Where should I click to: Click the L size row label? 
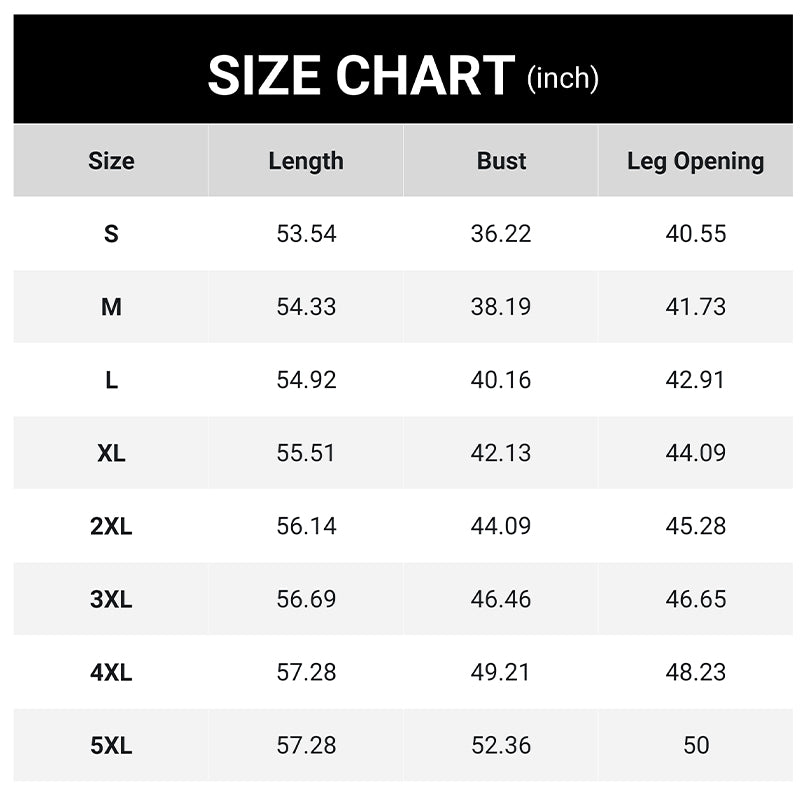[x=111, y=380]
